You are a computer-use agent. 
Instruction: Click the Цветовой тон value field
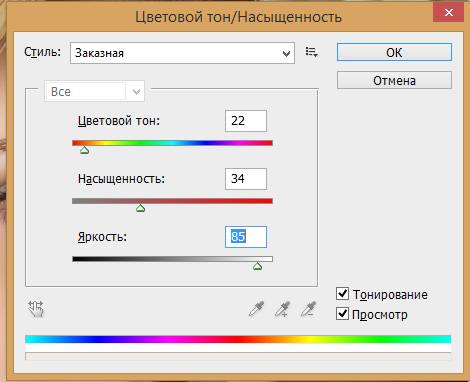click(246, 121)
